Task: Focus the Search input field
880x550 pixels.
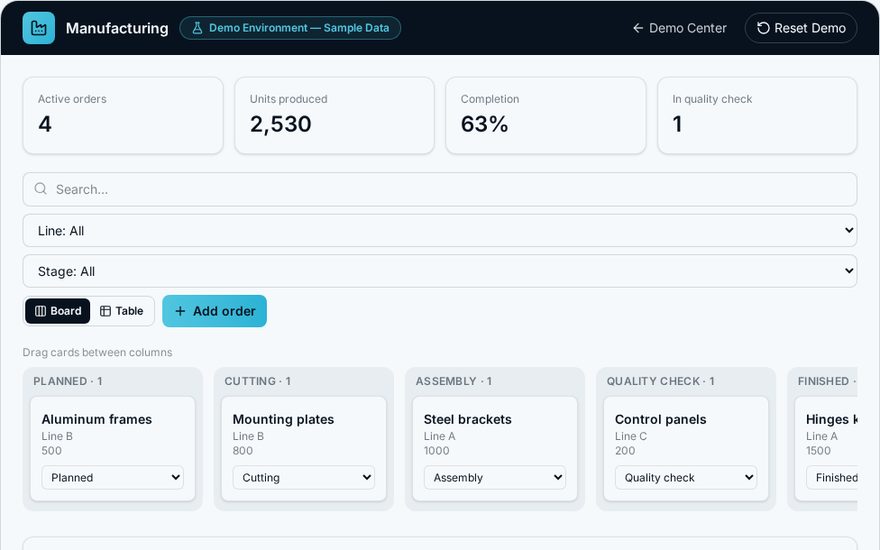Action: 440,189
